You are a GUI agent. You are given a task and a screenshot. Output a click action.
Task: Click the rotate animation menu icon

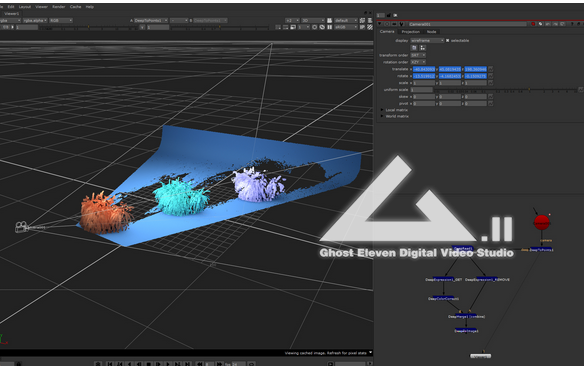pyautogui.click(x=491, y=76)
